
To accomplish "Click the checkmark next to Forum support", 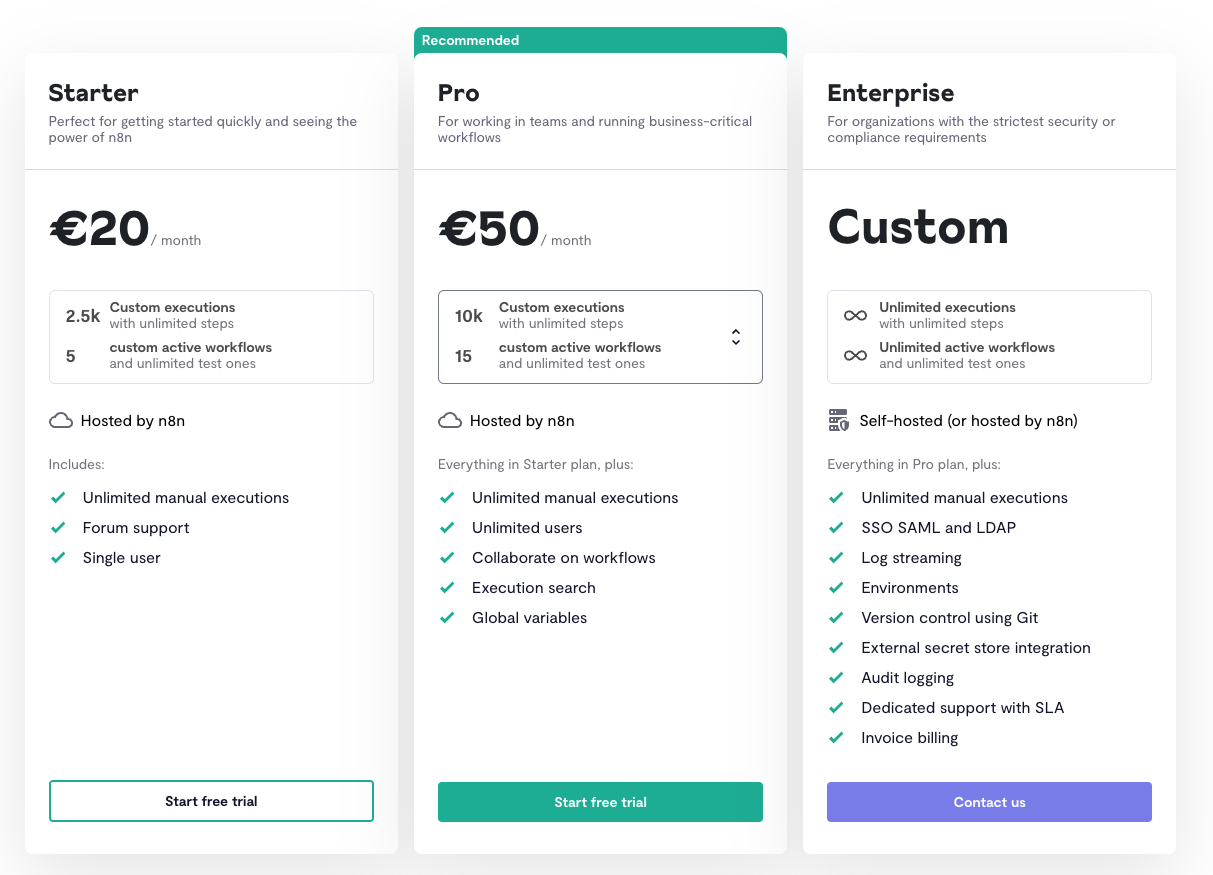I will click(58, 527).
